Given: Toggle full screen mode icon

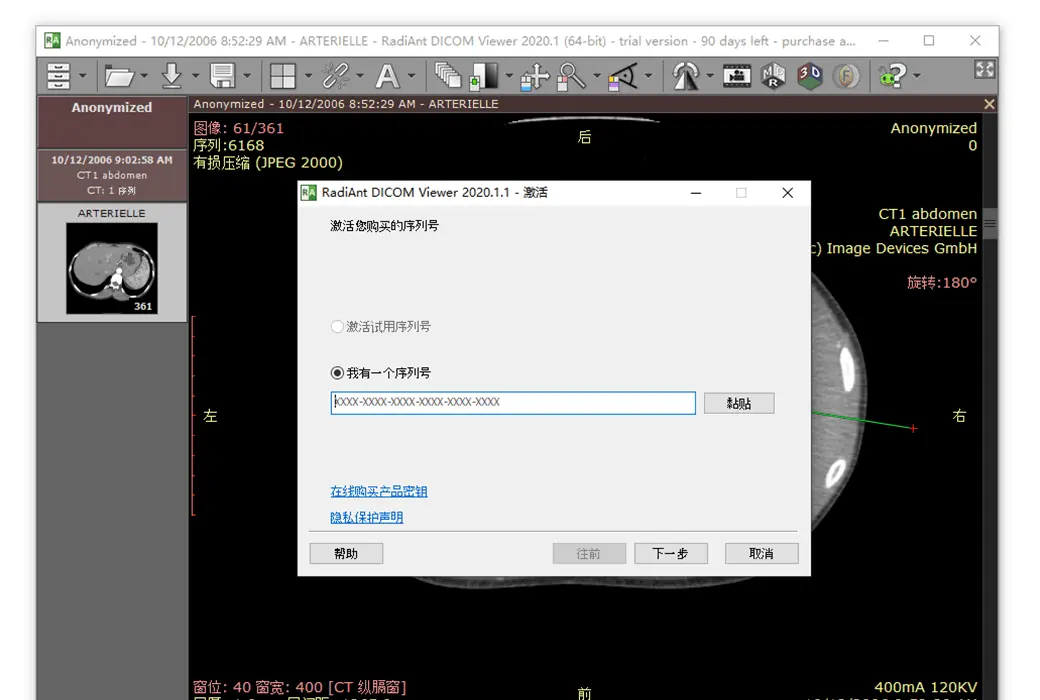Looking at the screenshot, I should (985, 69).
